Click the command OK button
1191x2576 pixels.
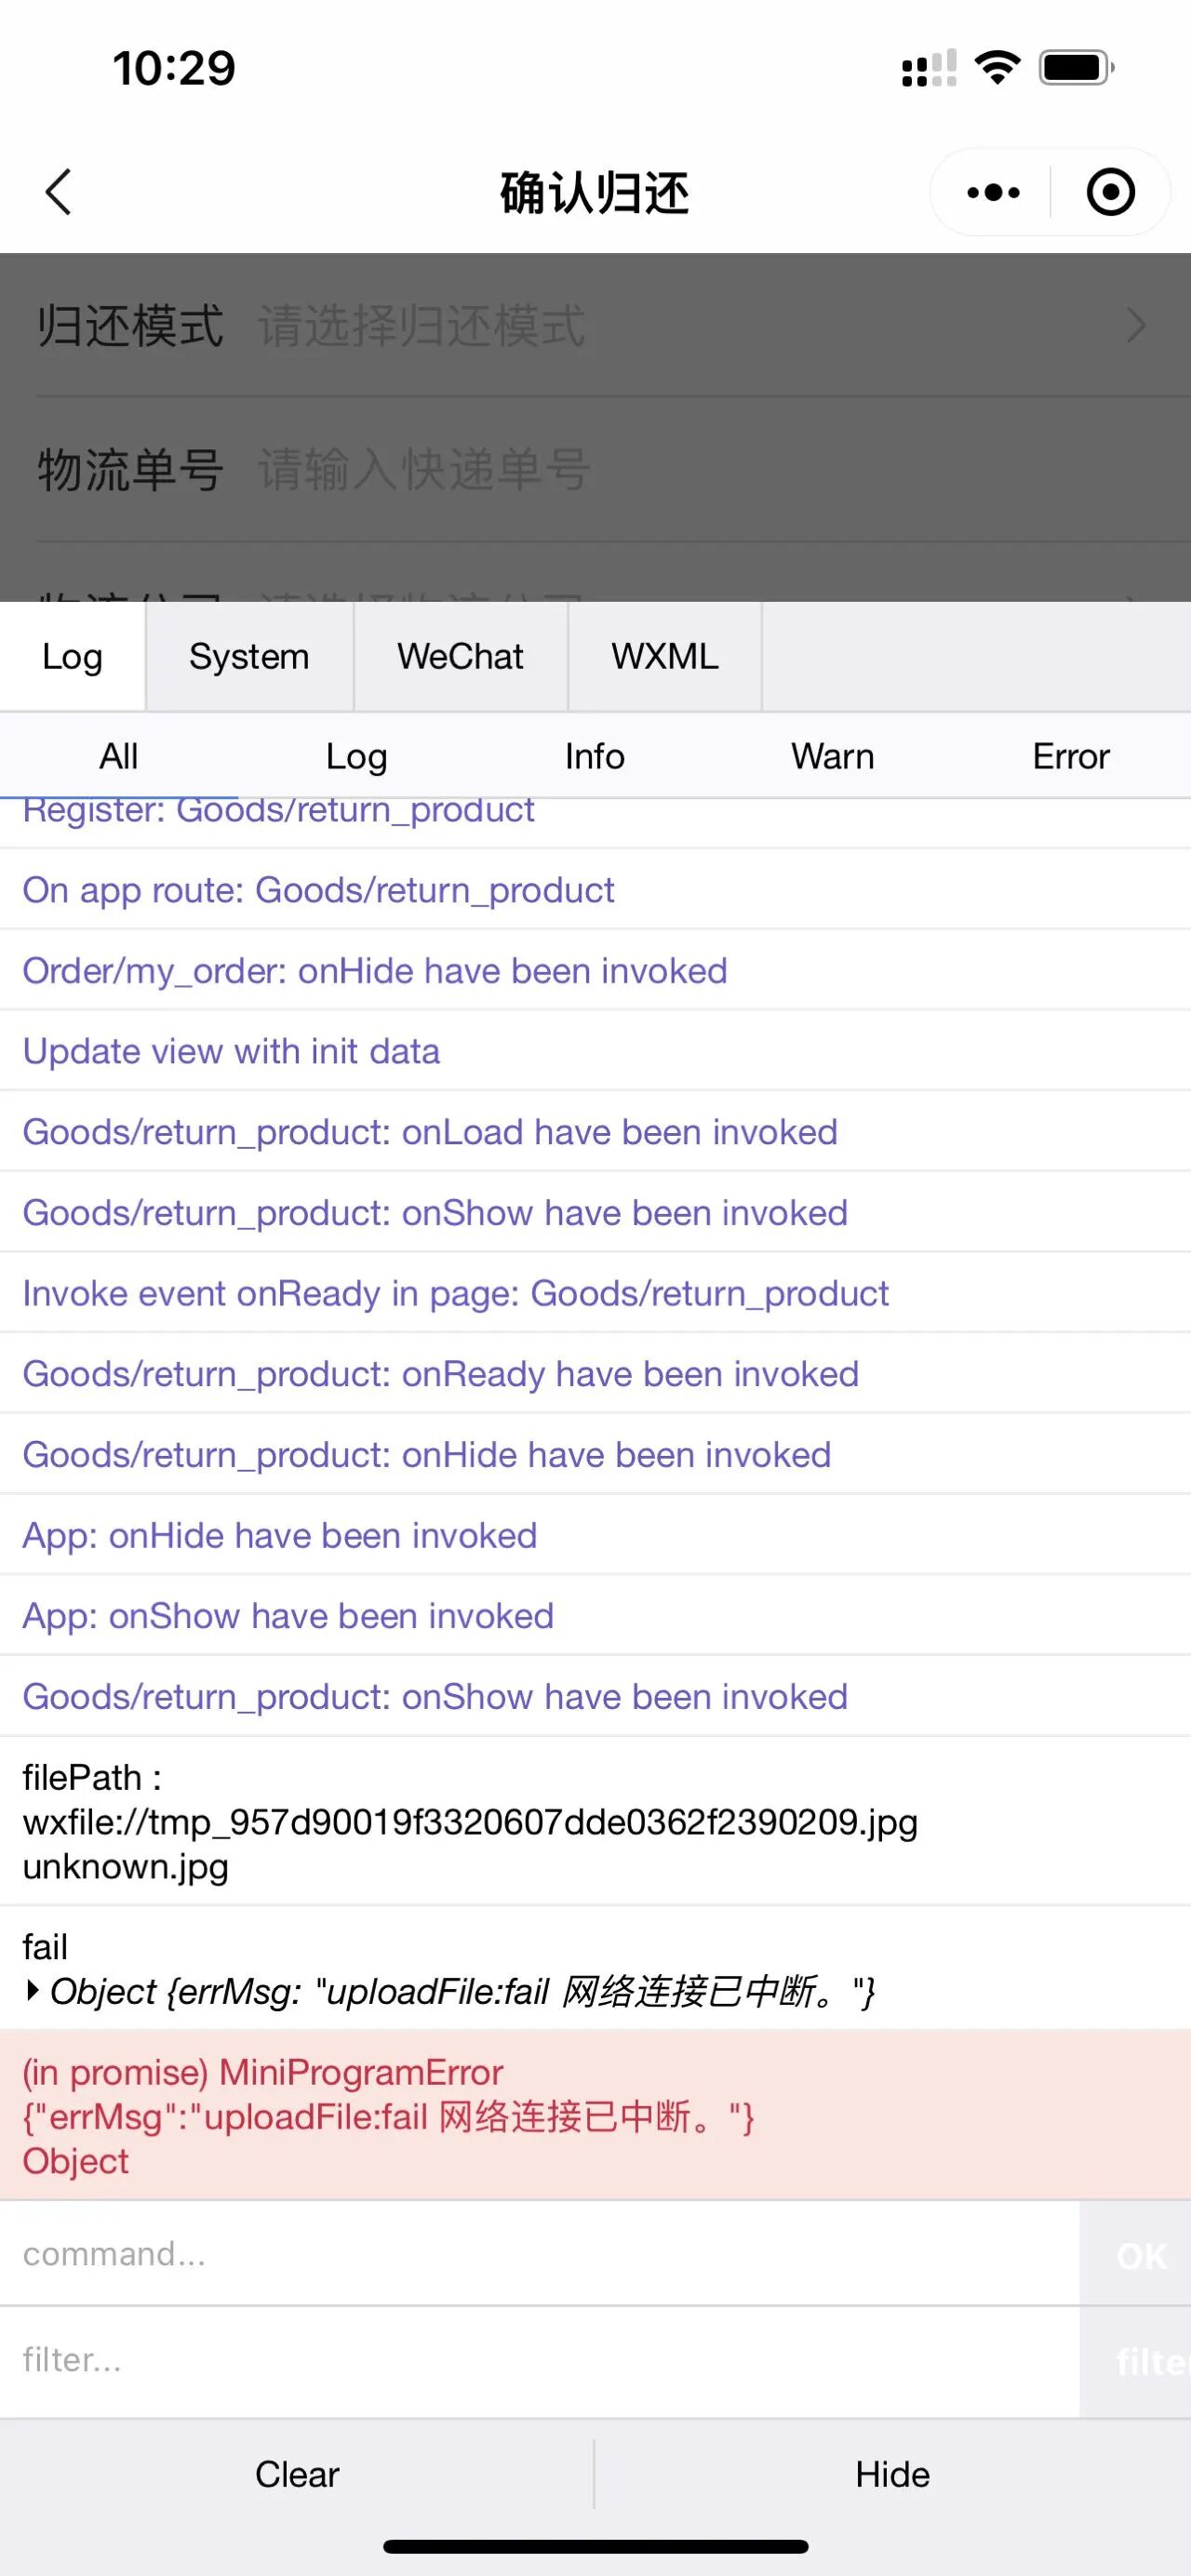point(1140,2257)
